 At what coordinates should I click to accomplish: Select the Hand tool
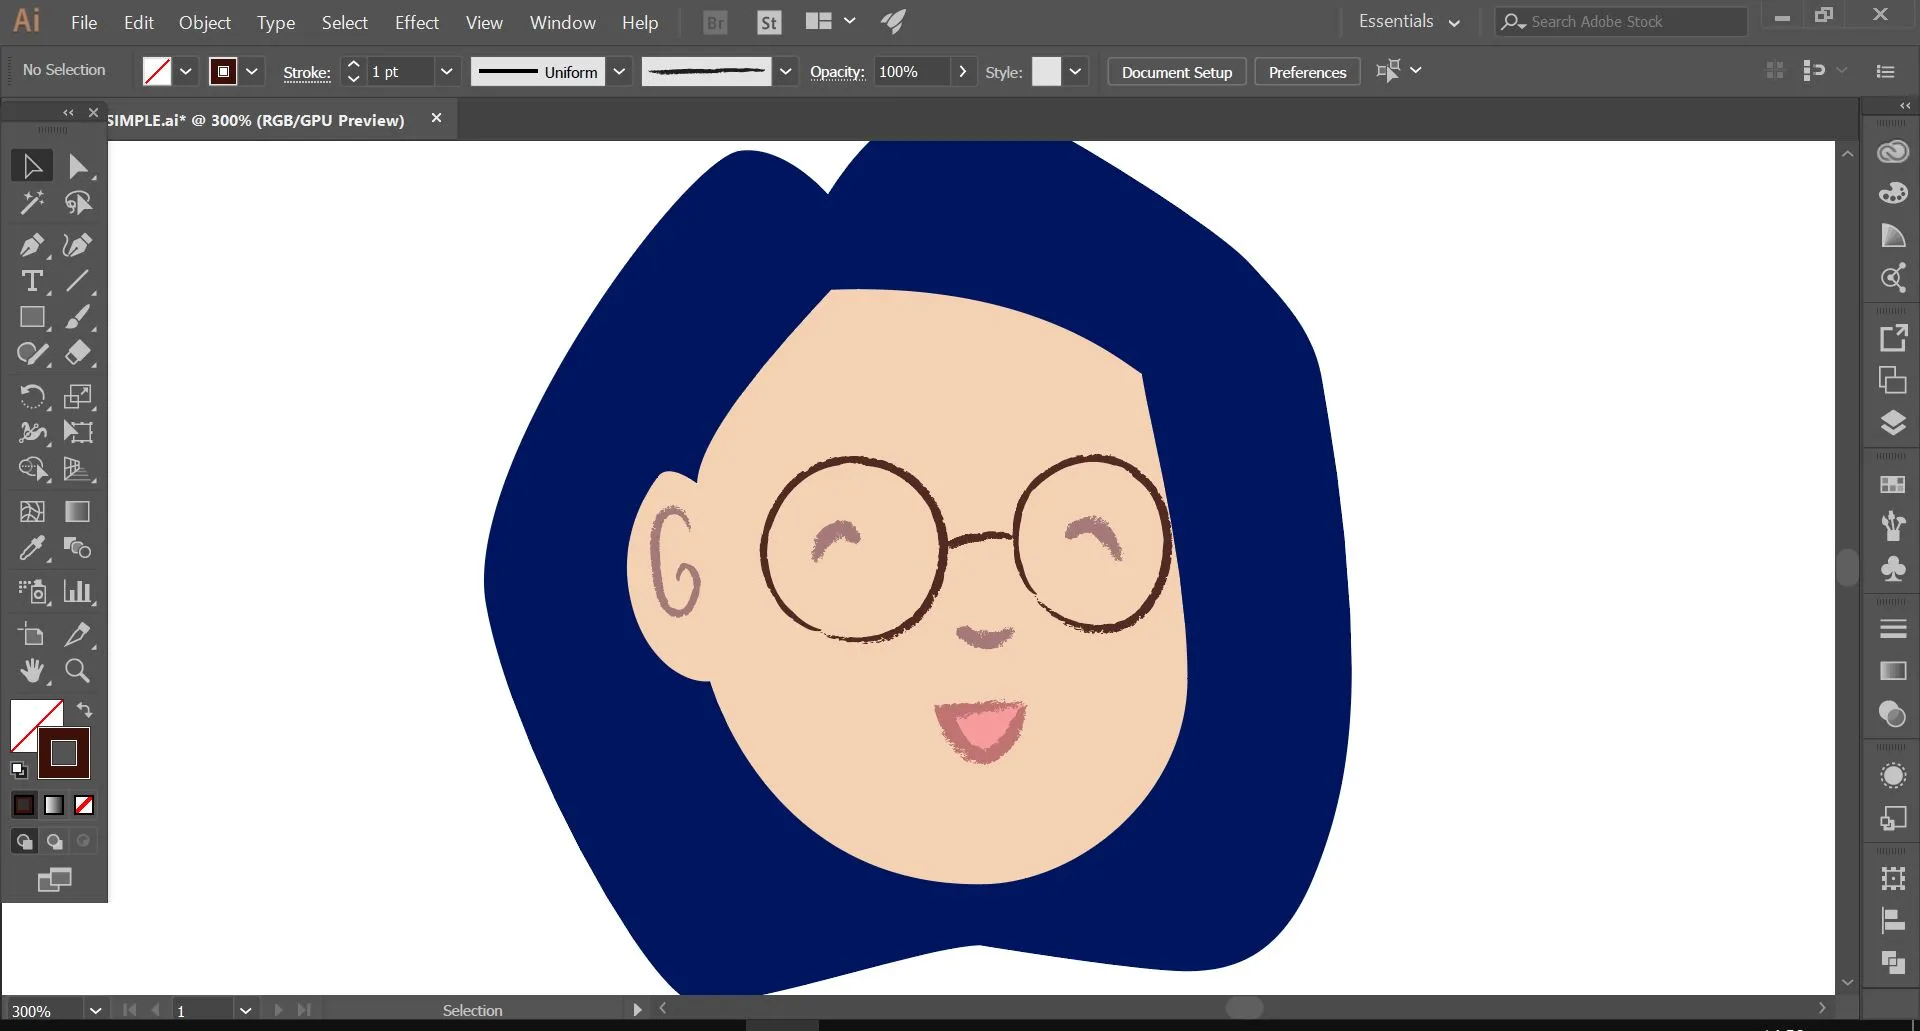coord(32,670)
